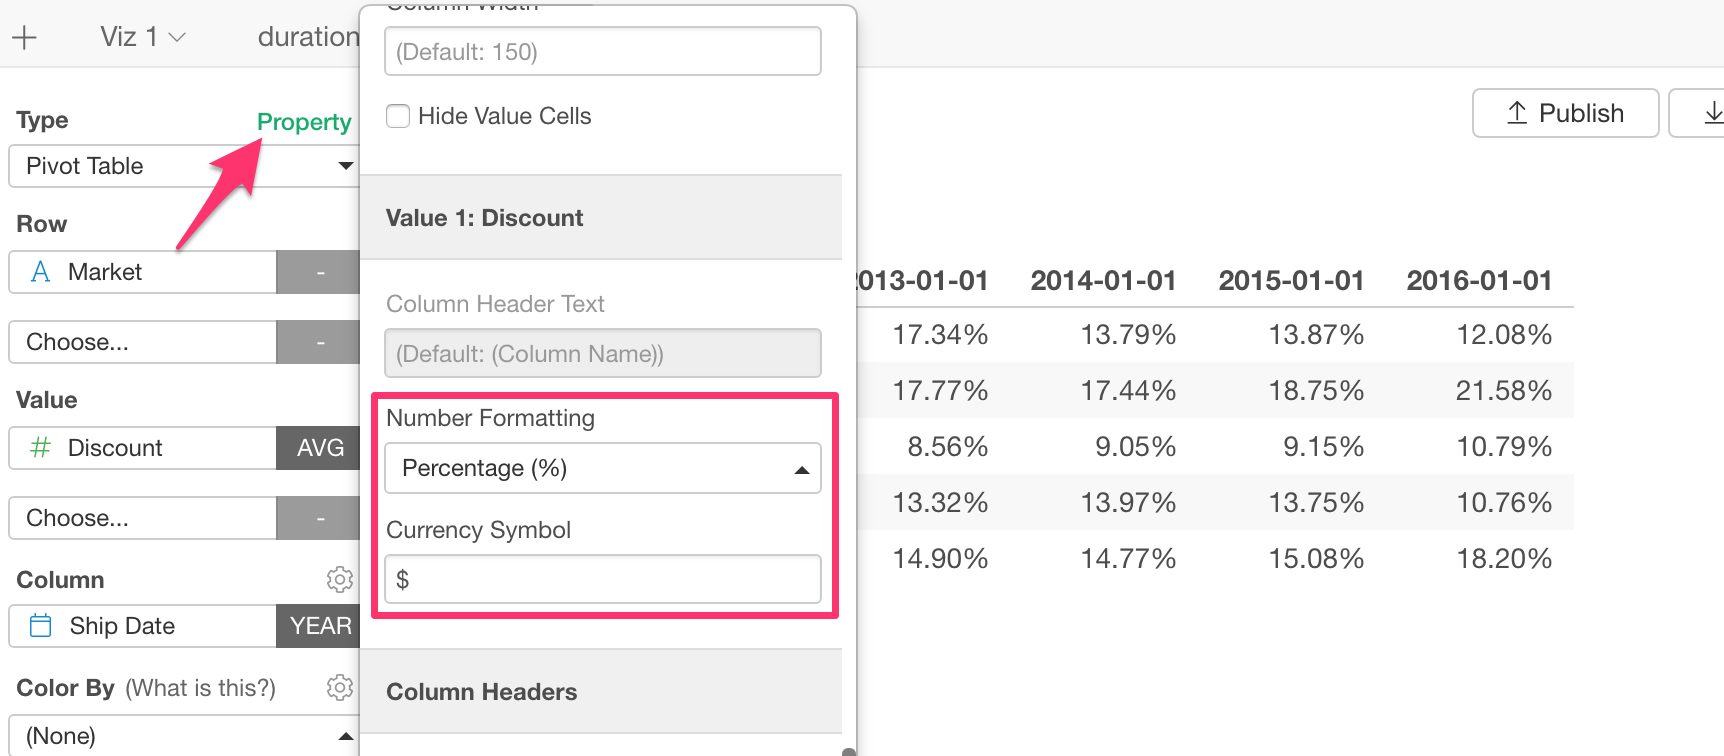Viewport: 1724px width, 756px height.
Task: Click the Column Width default 150 field
Action: pos(603,51)
